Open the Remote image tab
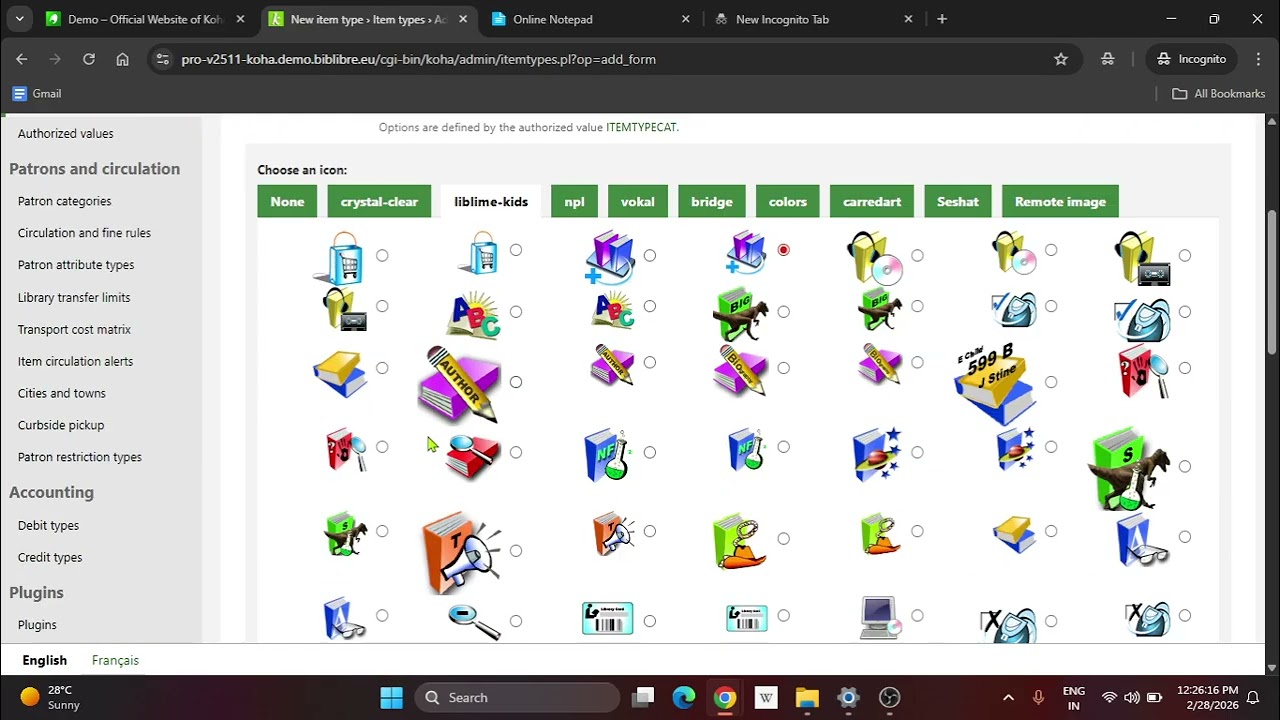The image size is (1280, 720). tap(1060, 201)
